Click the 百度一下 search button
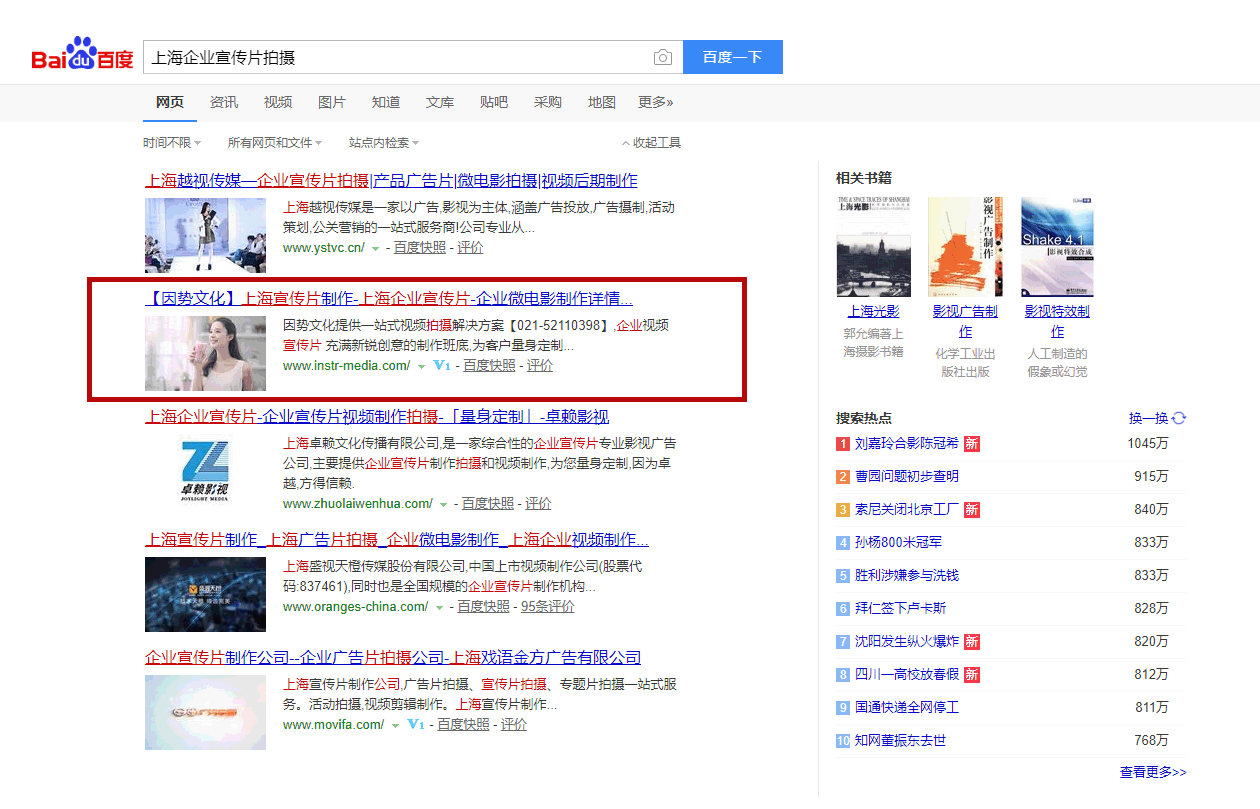Screen dimensions: 1260x809 (x=733, y=57)
